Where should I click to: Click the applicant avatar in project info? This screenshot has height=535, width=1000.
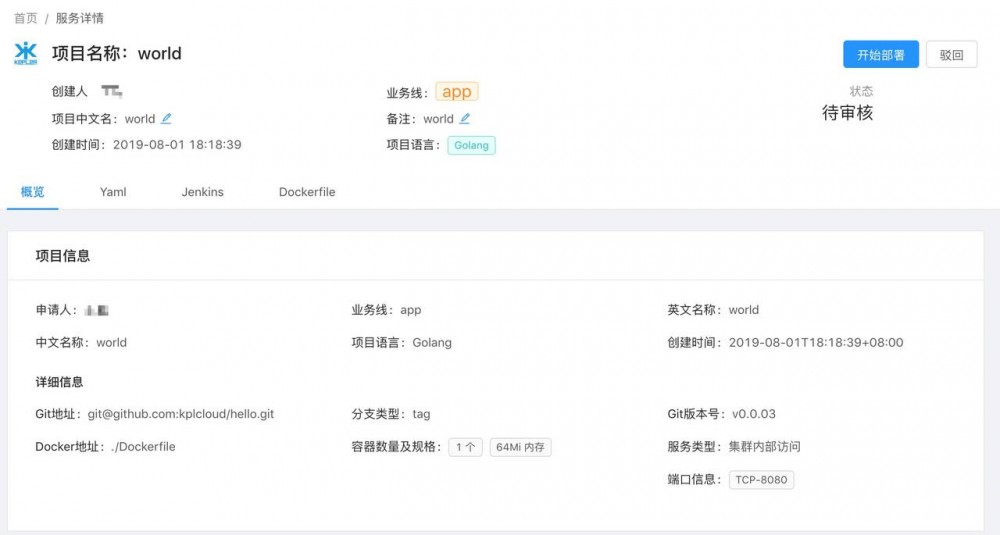tap(97, 310)
